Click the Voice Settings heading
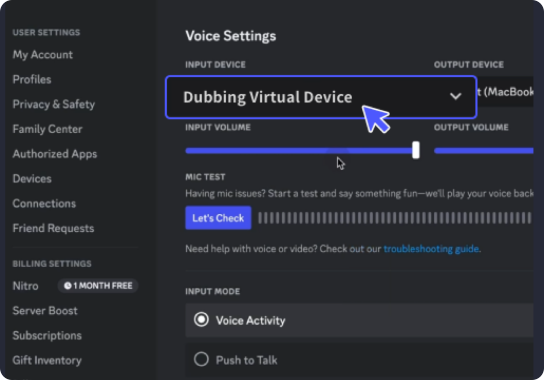Viewport: 544px width, 380px height. tap(231, 36)
